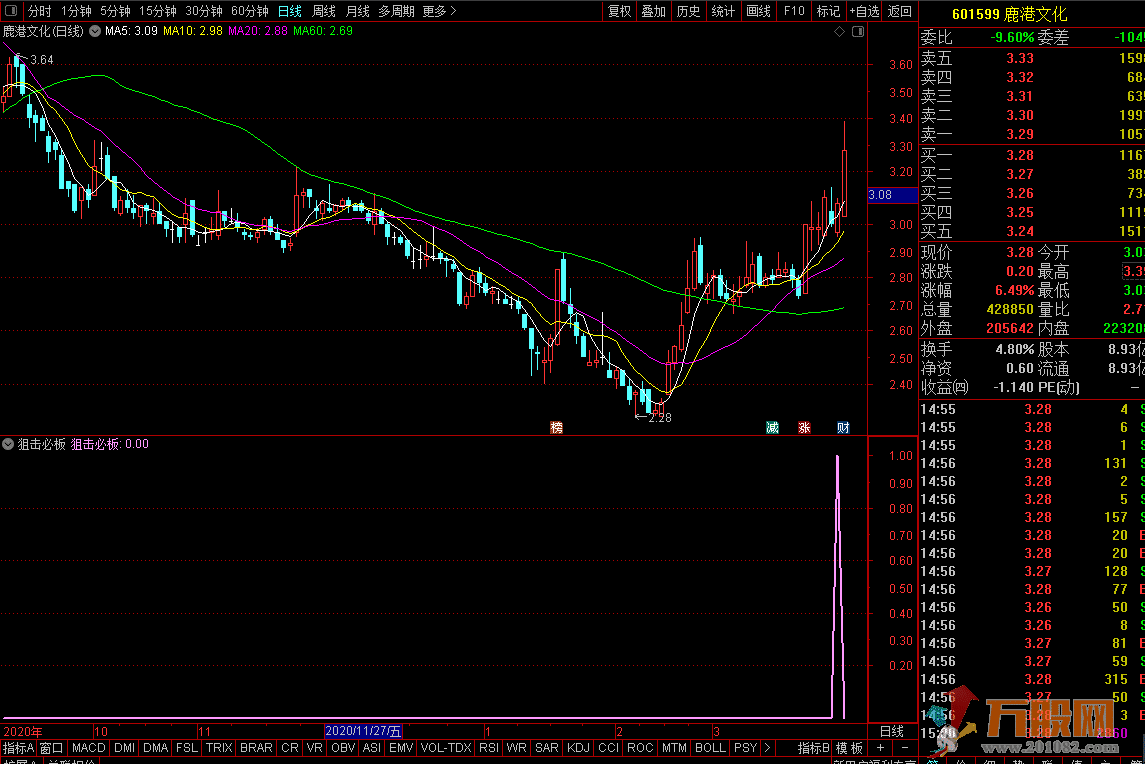Screen dimensions: 1145x764
Task: Open the 历史 history button
Action: point(688,11)
